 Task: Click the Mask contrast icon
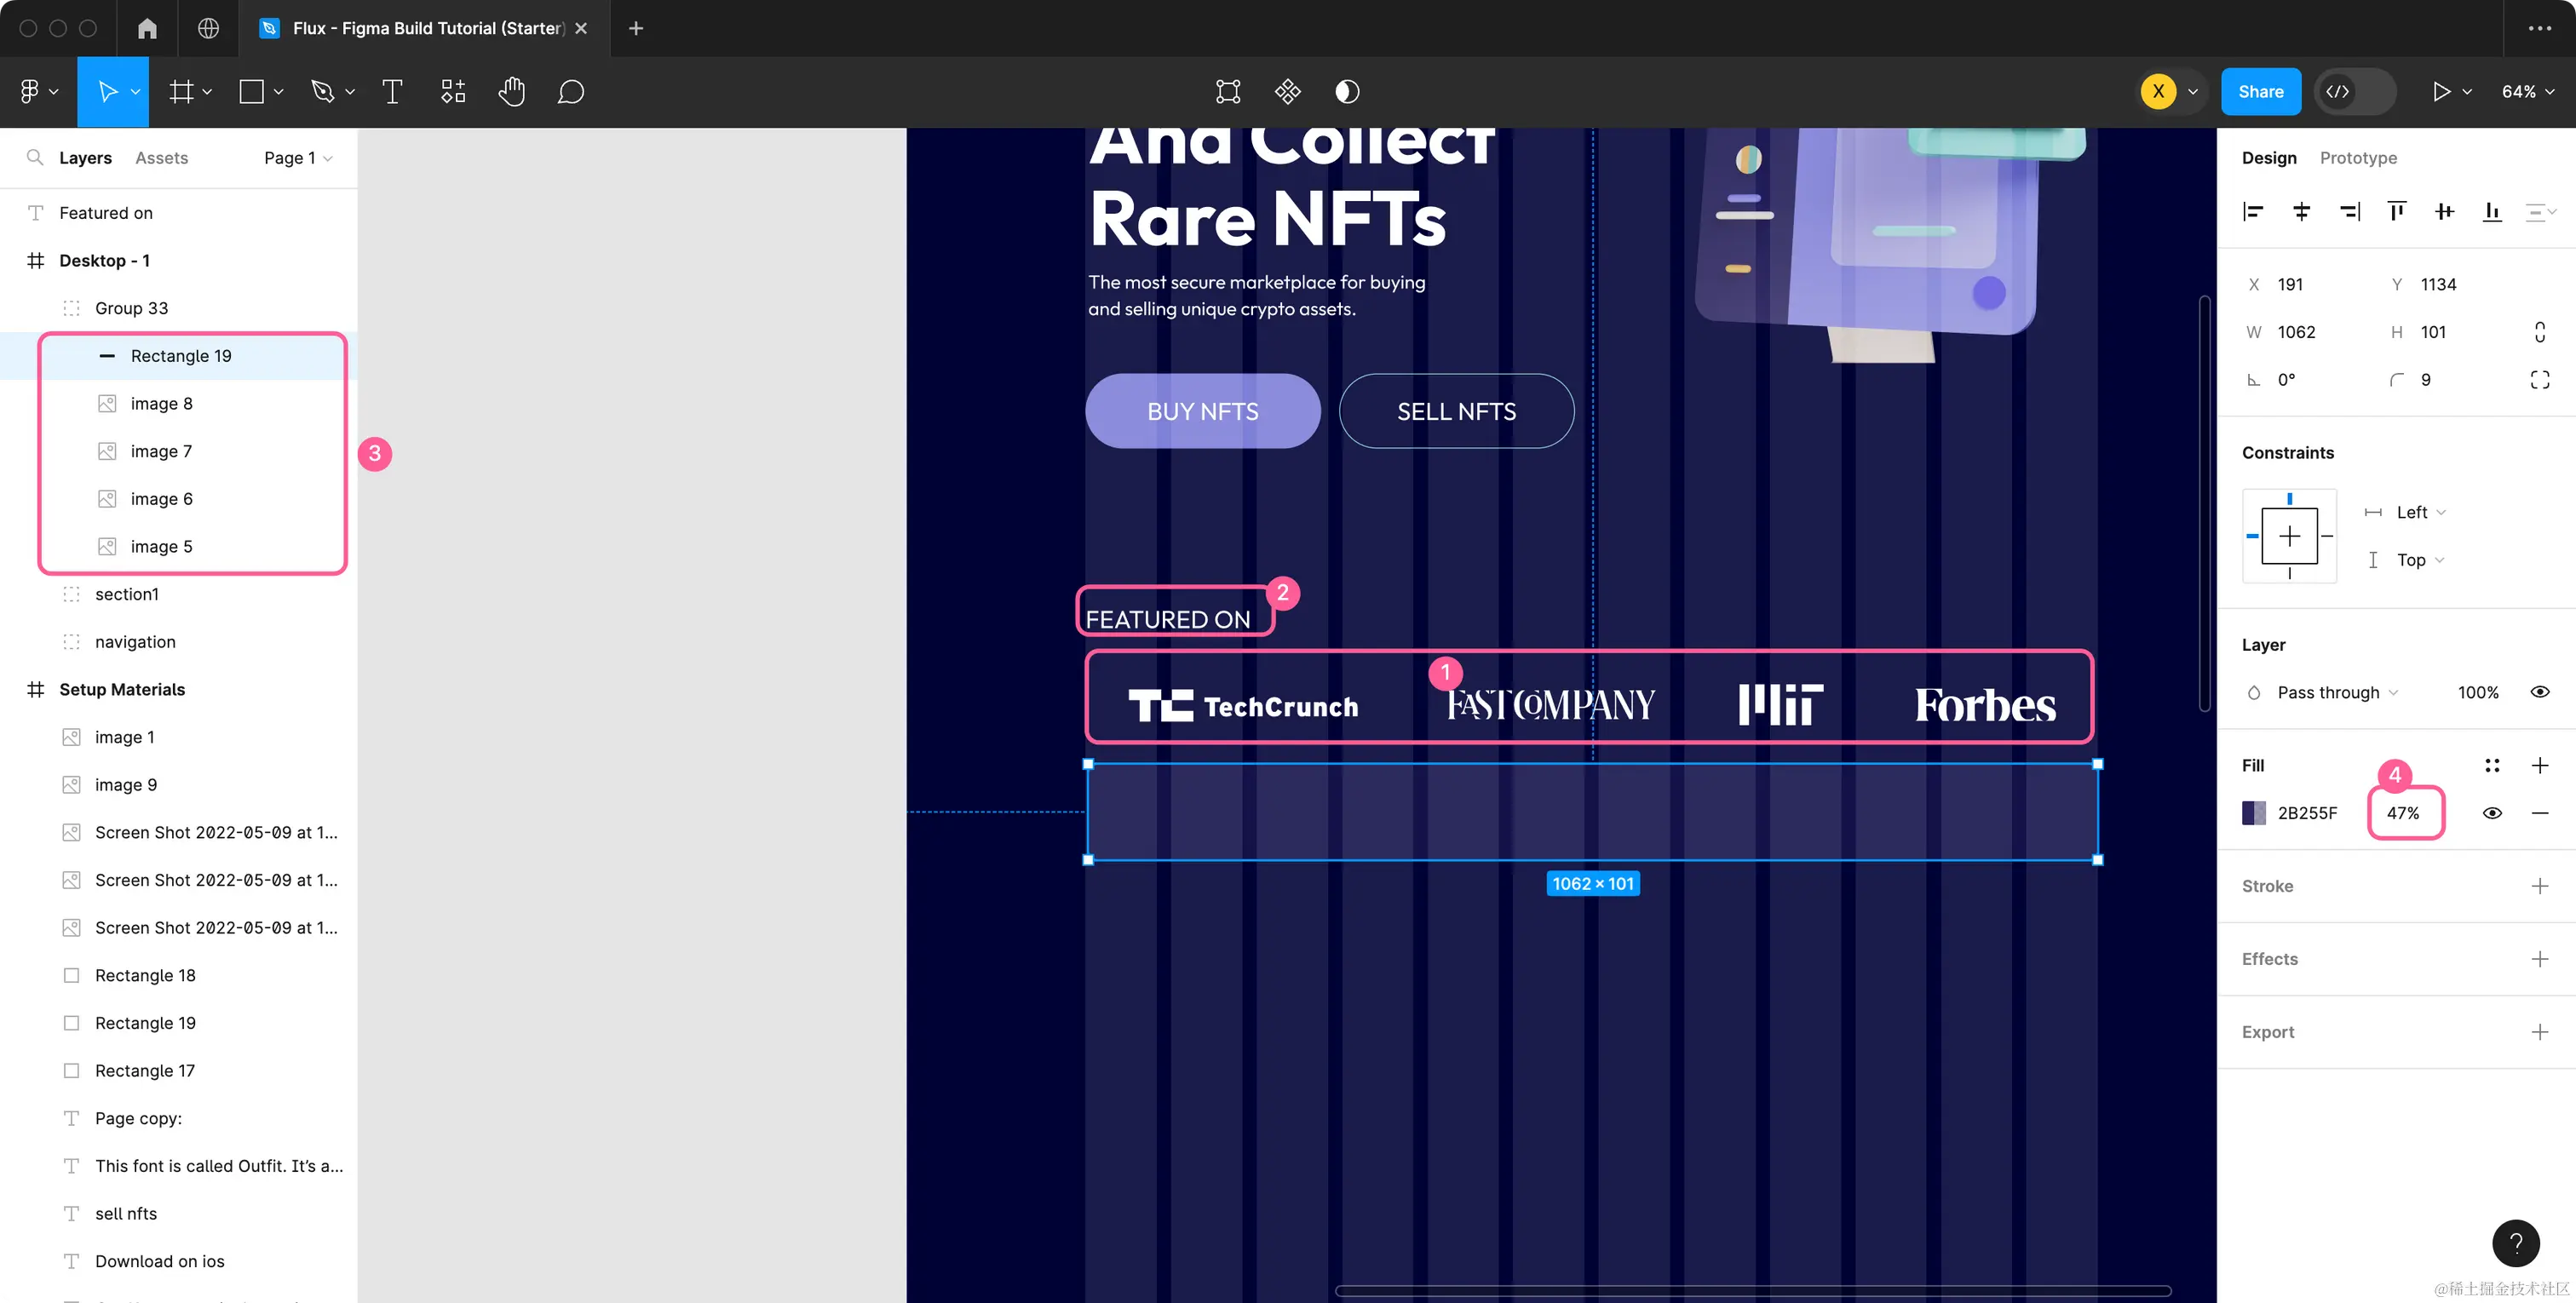[1347, 91]
